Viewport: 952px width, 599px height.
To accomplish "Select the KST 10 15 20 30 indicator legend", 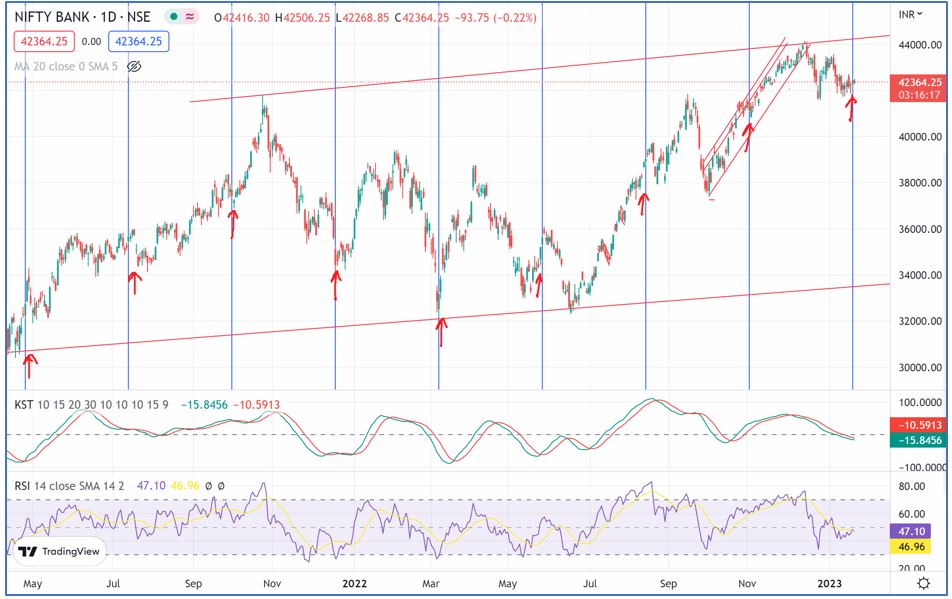I will click(x=91, y=404).
